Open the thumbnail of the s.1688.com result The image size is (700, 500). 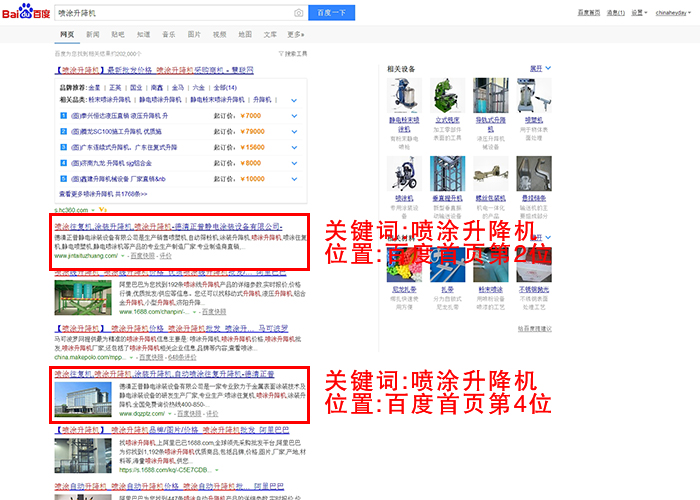click(83, 456)
